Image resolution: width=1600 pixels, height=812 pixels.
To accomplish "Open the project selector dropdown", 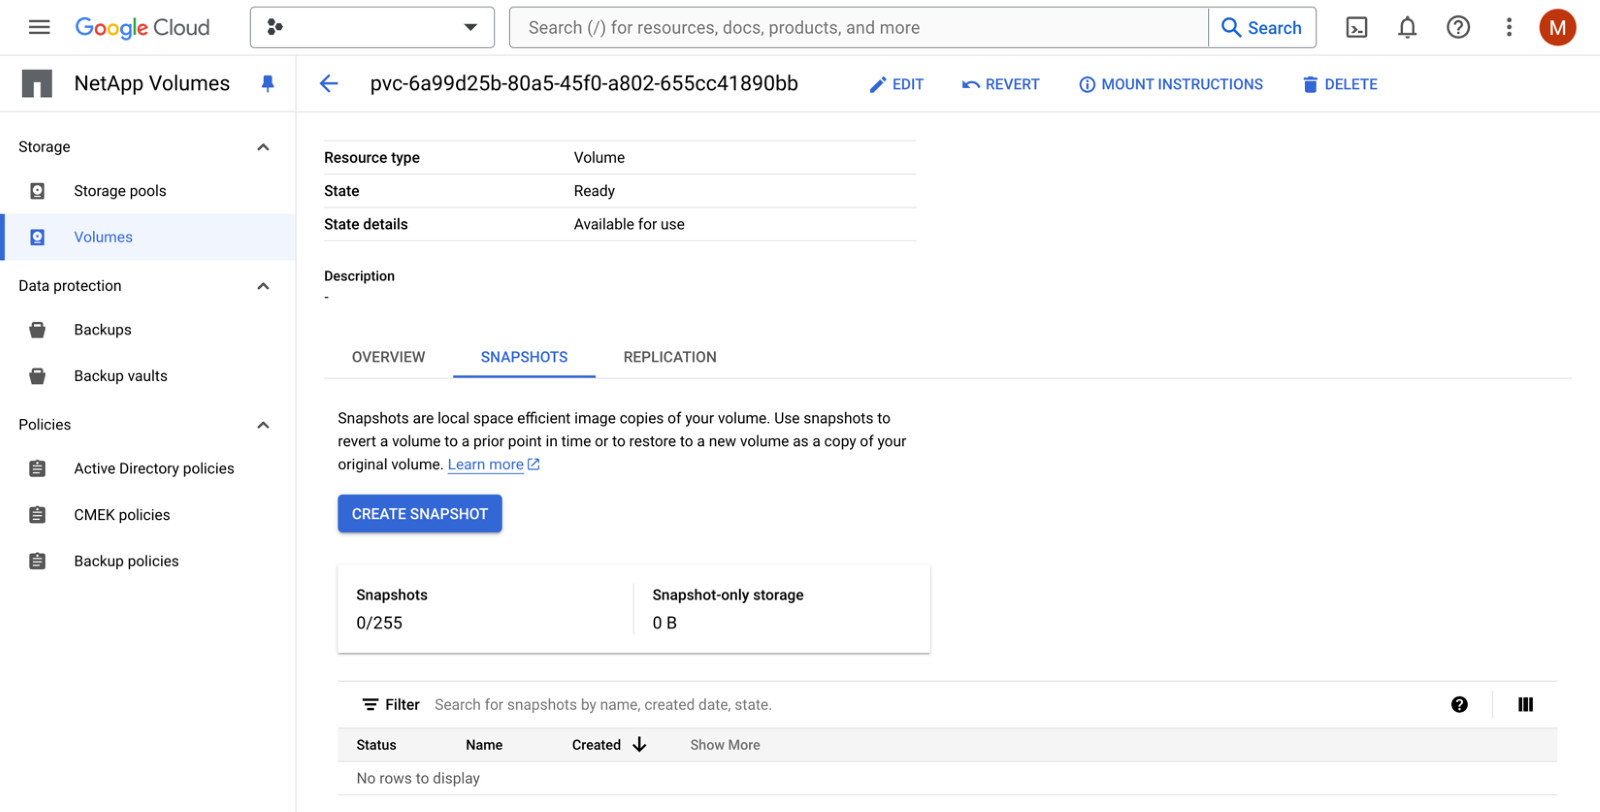I will [372, 27].
